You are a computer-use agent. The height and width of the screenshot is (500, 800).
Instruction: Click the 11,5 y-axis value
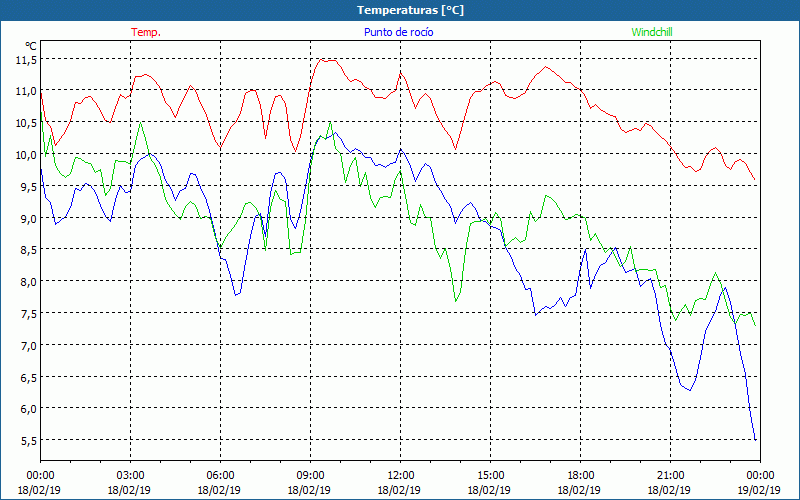[x=27, y=60]
